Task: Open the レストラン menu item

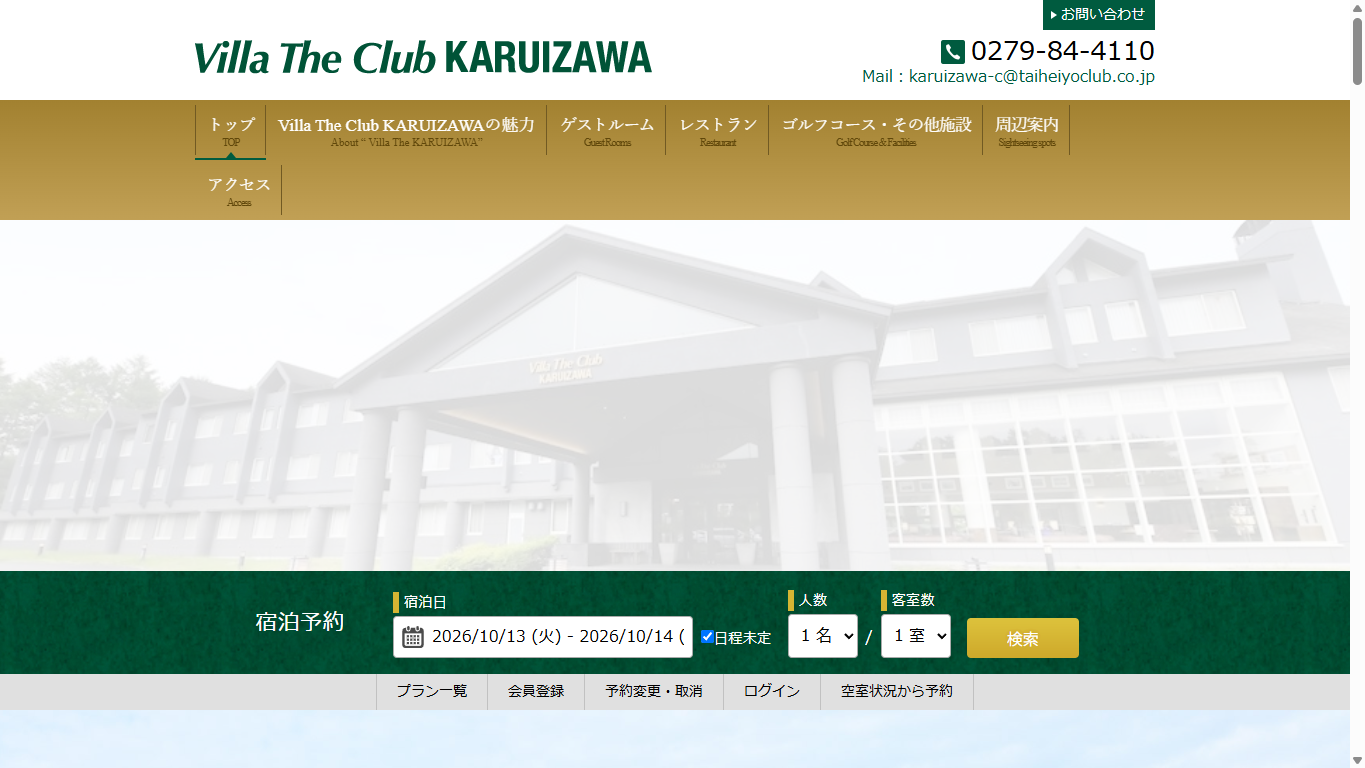Action: point(718,131)
